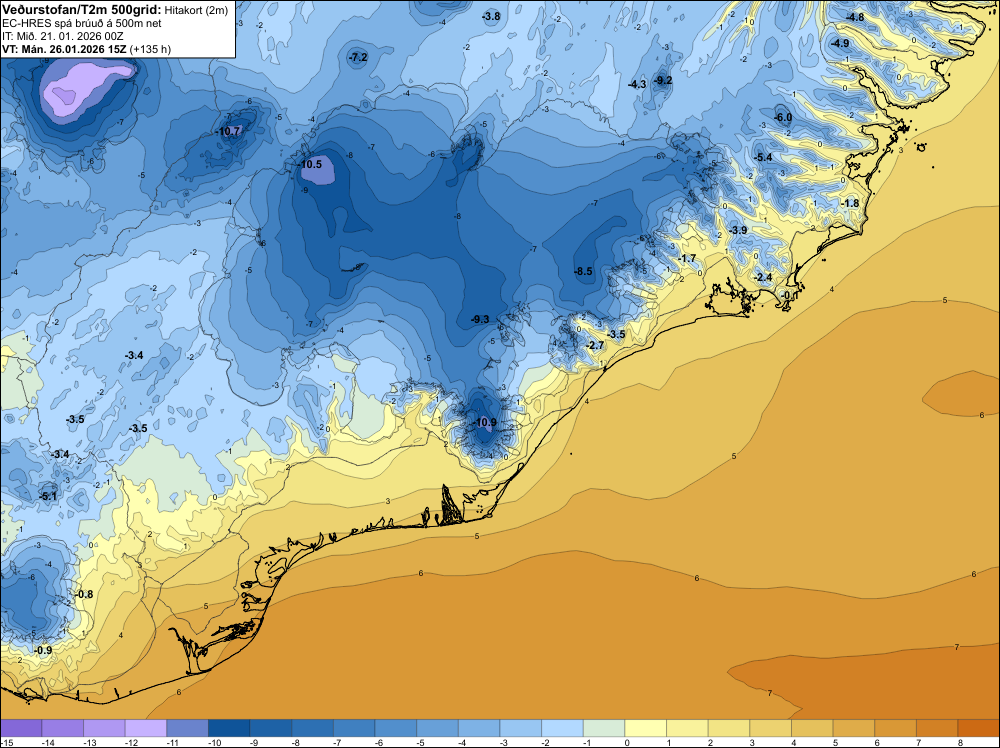The height and width of the screenshot is (748, 1000).
Task: Select the -10.5 temperature label
Action: [x=311, y=164]
